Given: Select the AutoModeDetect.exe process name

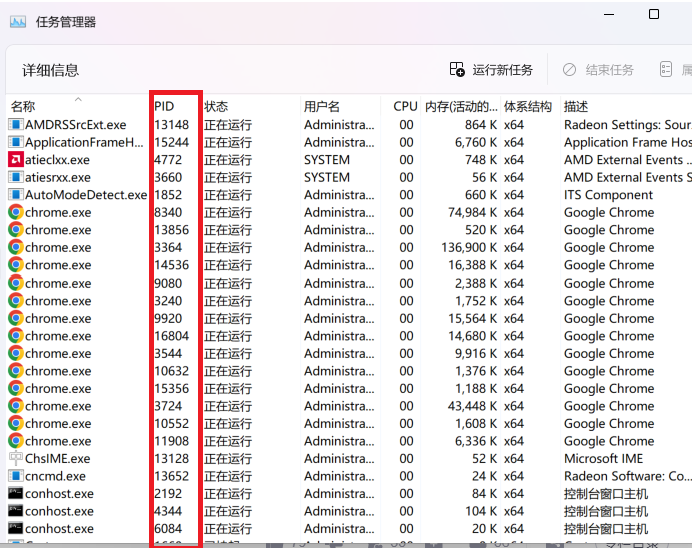Looking at the screenshot, I should (x=86, y=195).
